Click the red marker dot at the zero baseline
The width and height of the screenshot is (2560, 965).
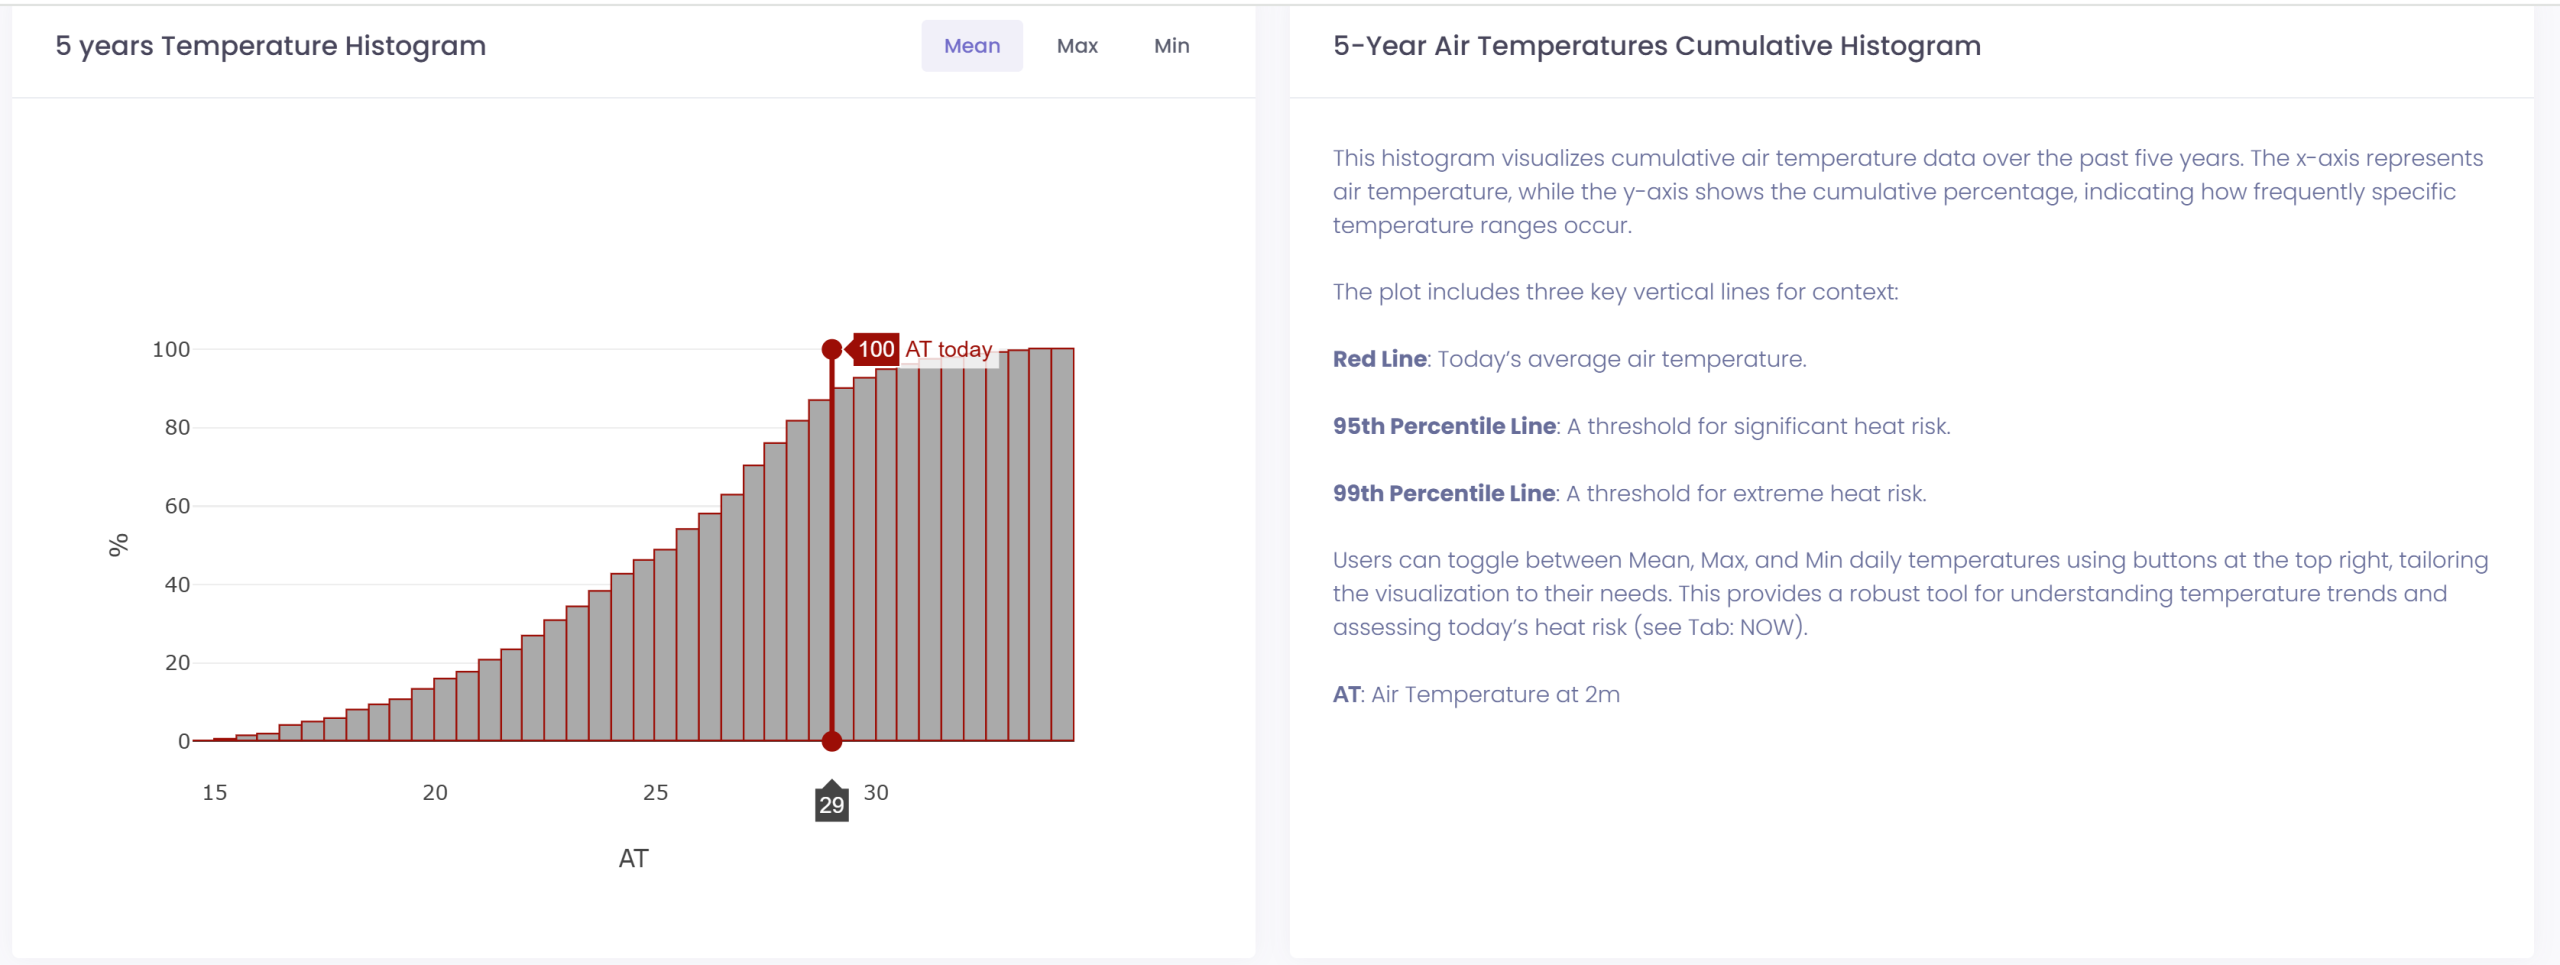point(831,741)
